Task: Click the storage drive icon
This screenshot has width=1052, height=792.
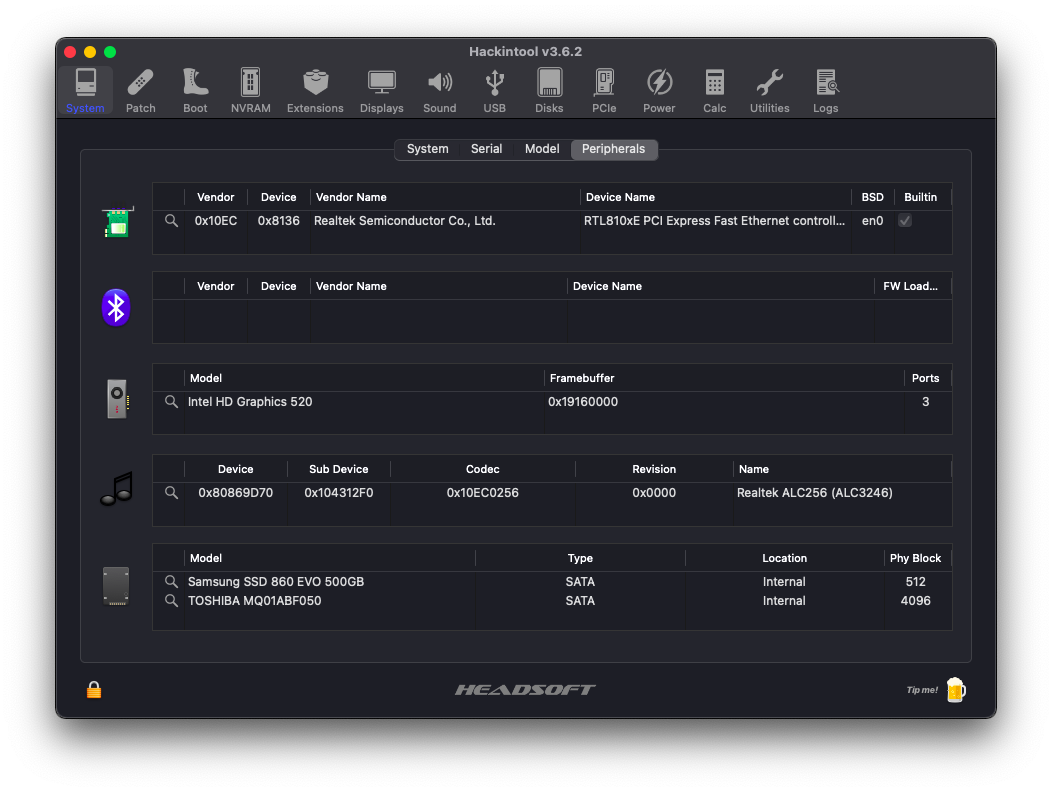Action: coord(116,586)
